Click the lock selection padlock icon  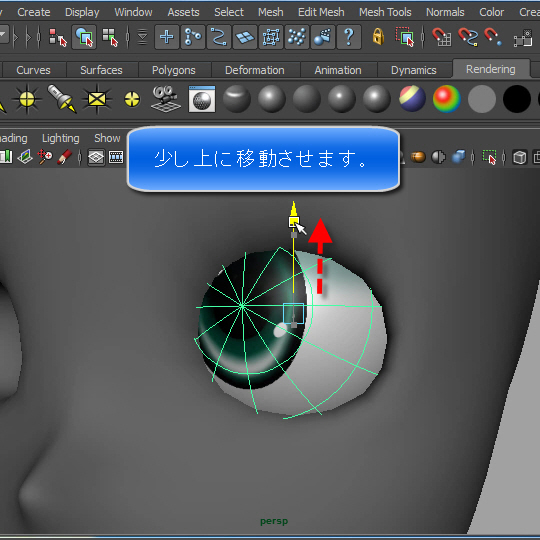point(378,36)
